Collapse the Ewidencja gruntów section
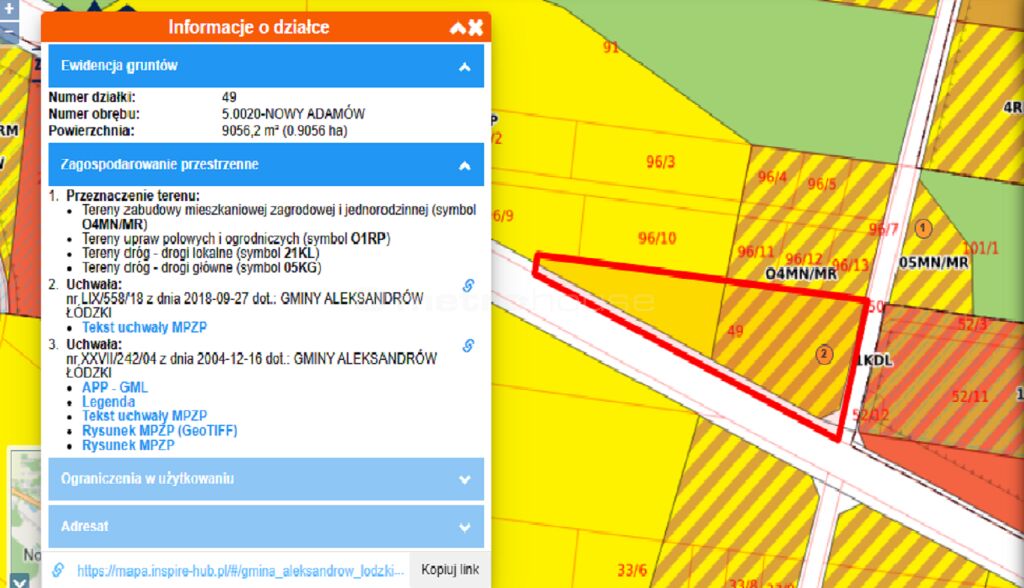The height and width of the screenshot is (588, 1024). (464, 67)
